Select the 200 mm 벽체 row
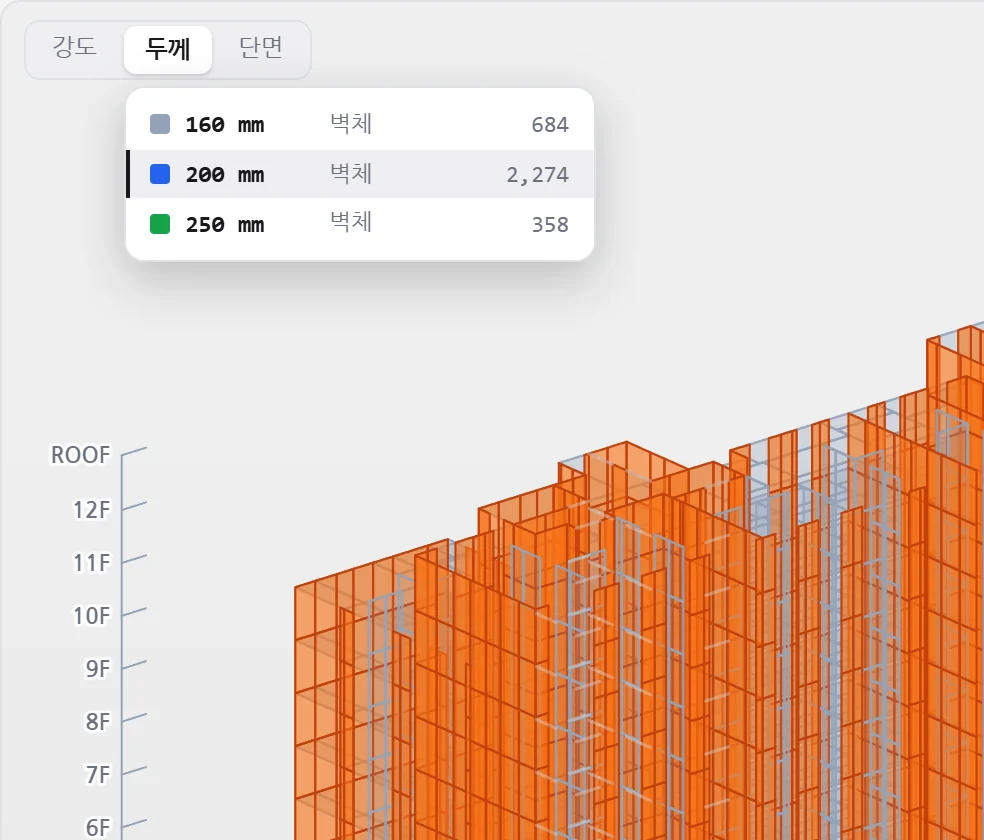 click(360, 174)
